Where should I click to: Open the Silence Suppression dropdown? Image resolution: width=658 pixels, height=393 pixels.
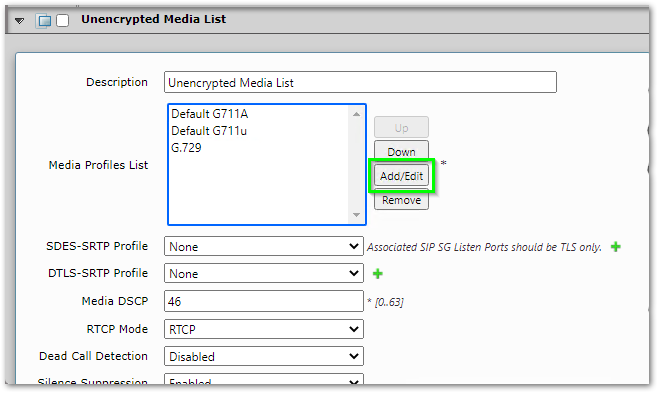coord(264,379)
